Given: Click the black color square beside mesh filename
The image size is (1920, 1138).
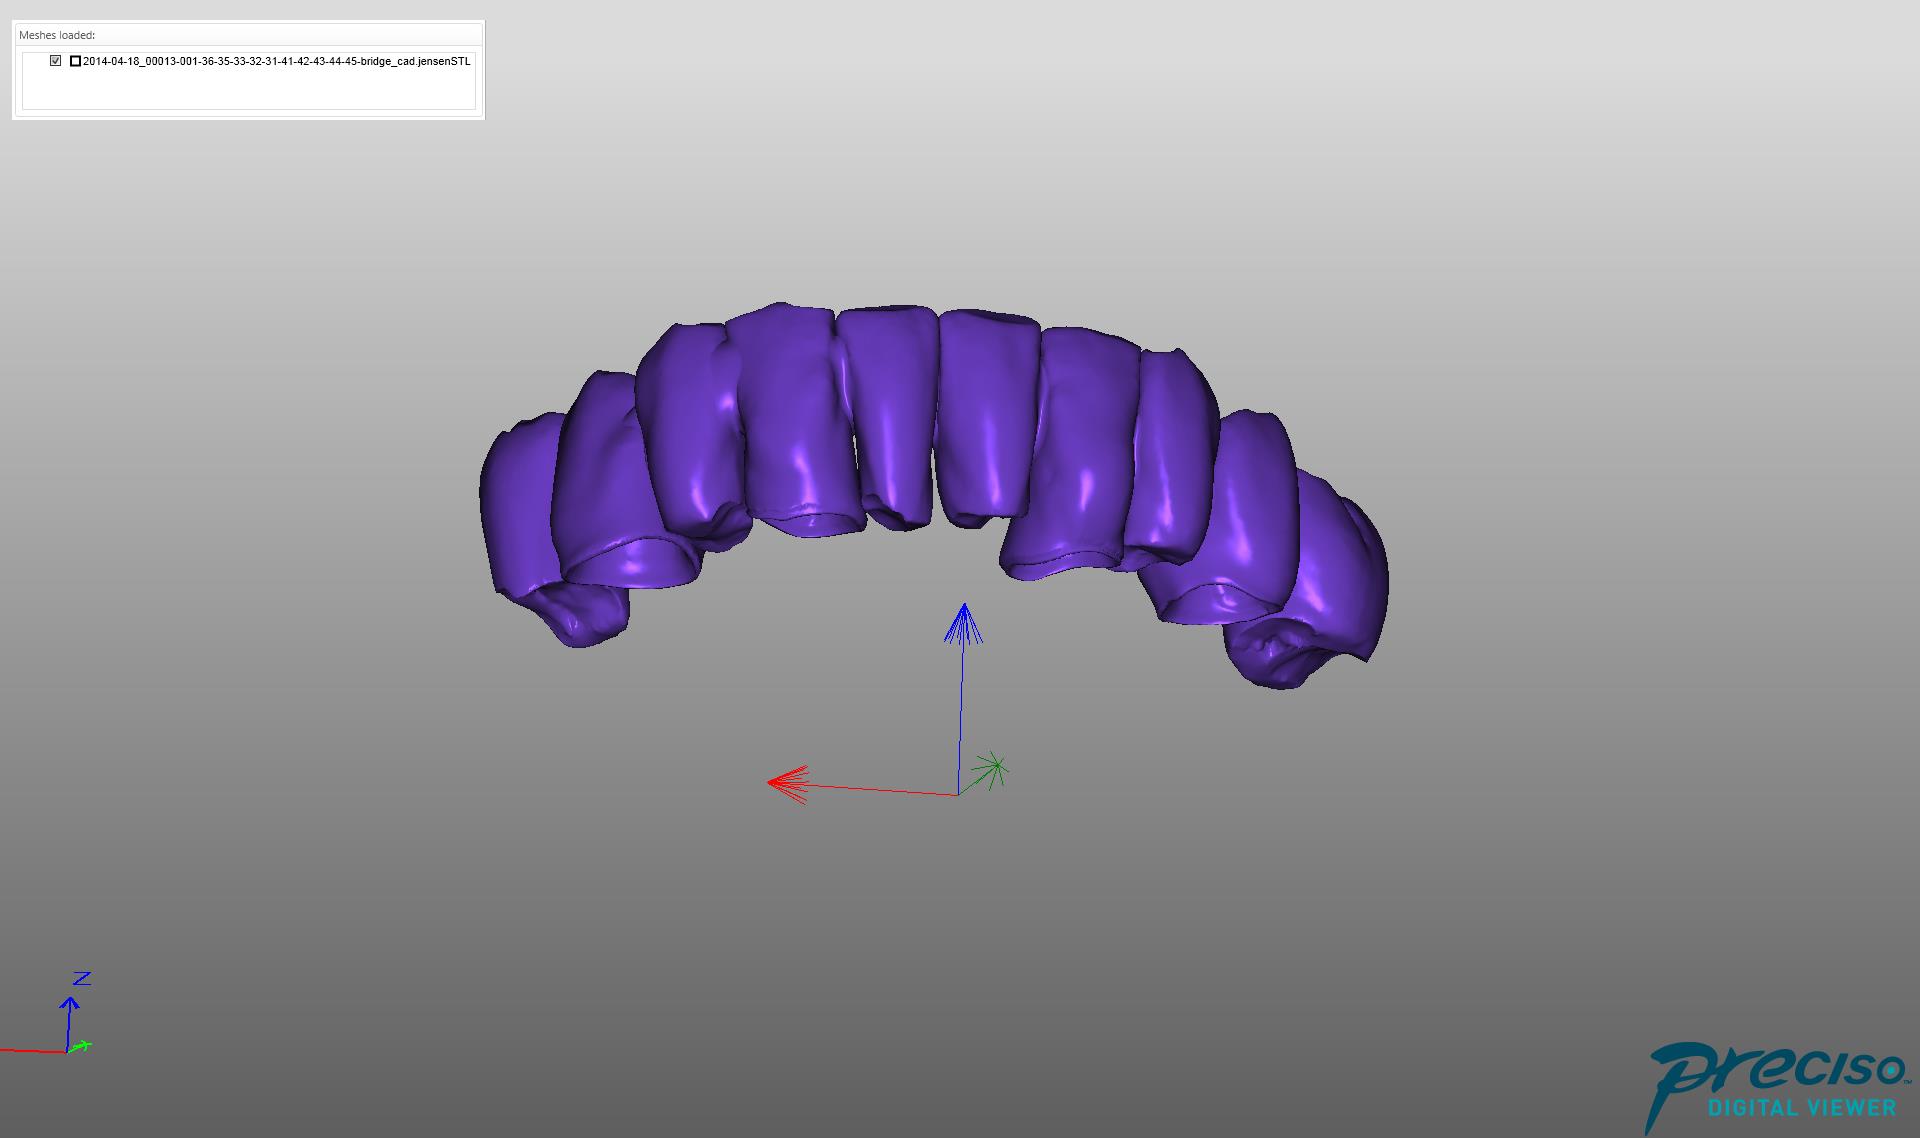Looking at the screenshot, I should coord(75,61).
